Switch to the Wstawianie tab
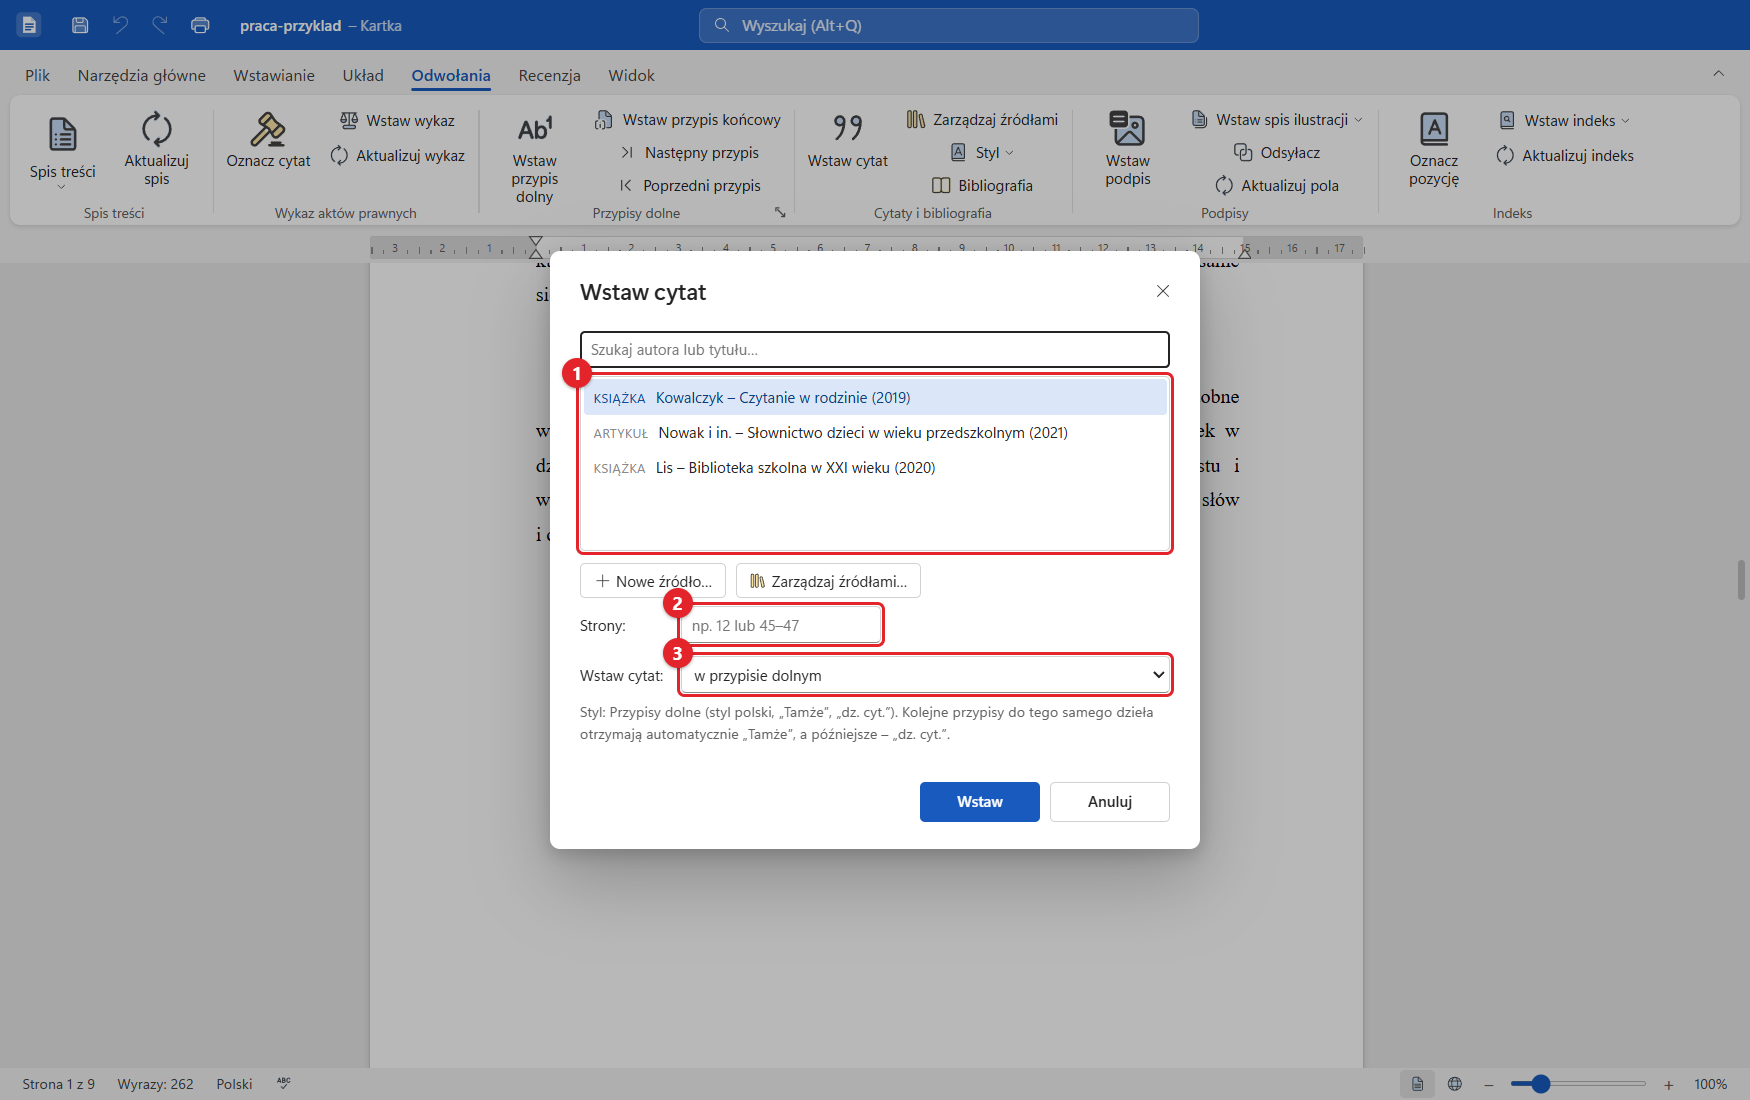The image size is (1750, 1100). 274,75
